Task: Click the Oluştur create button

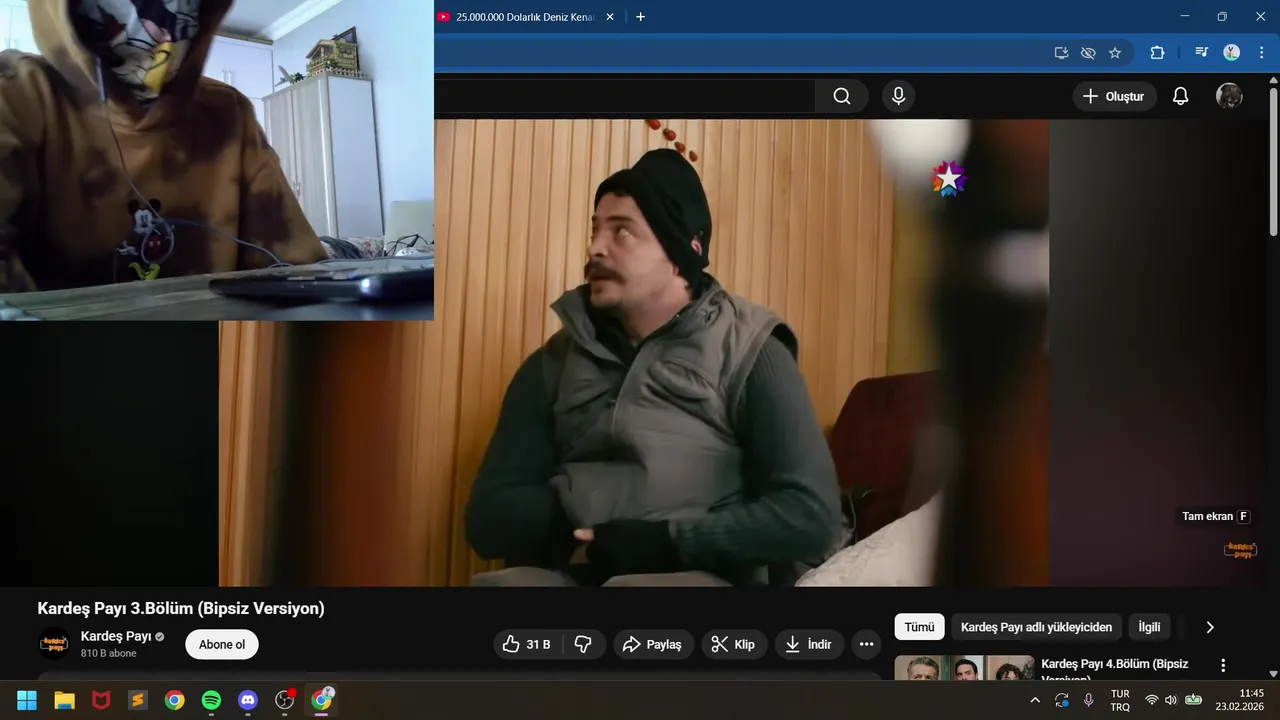Action: (1115, 96)
